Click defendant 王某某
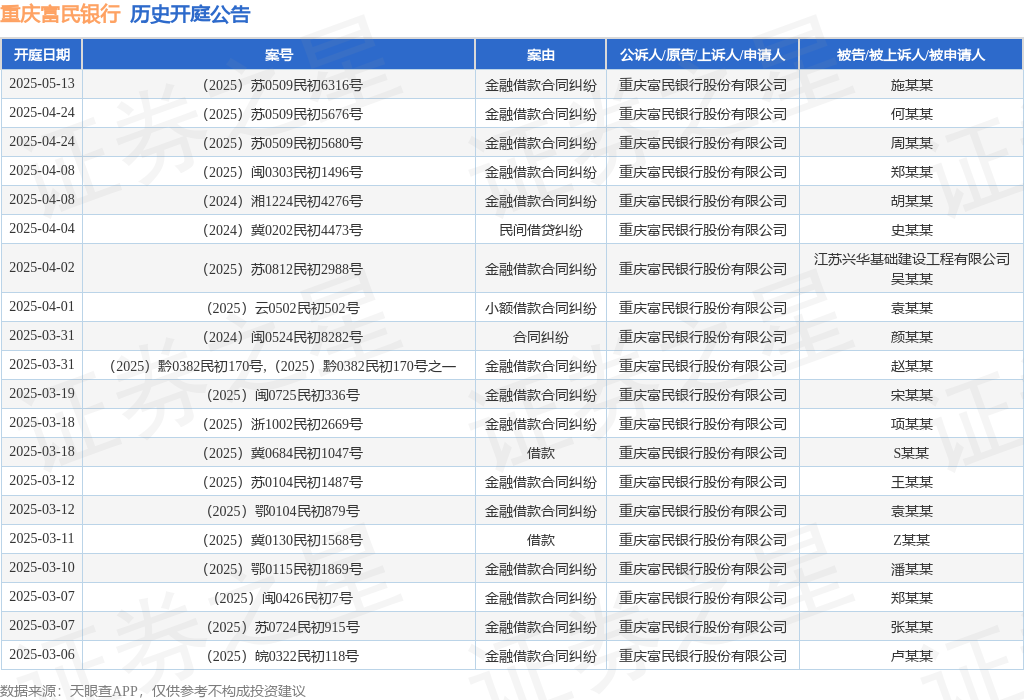1024x700 pixels. [912, 482]
